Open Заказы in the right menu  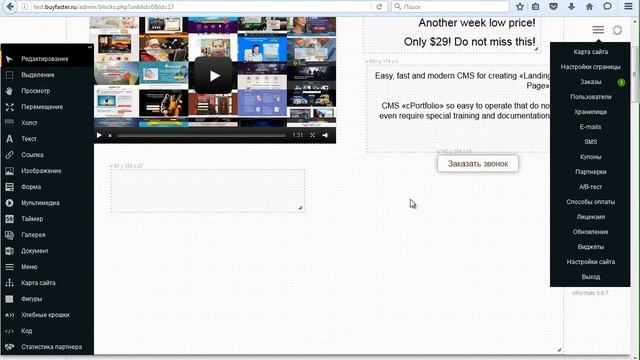tap(590, 82)
